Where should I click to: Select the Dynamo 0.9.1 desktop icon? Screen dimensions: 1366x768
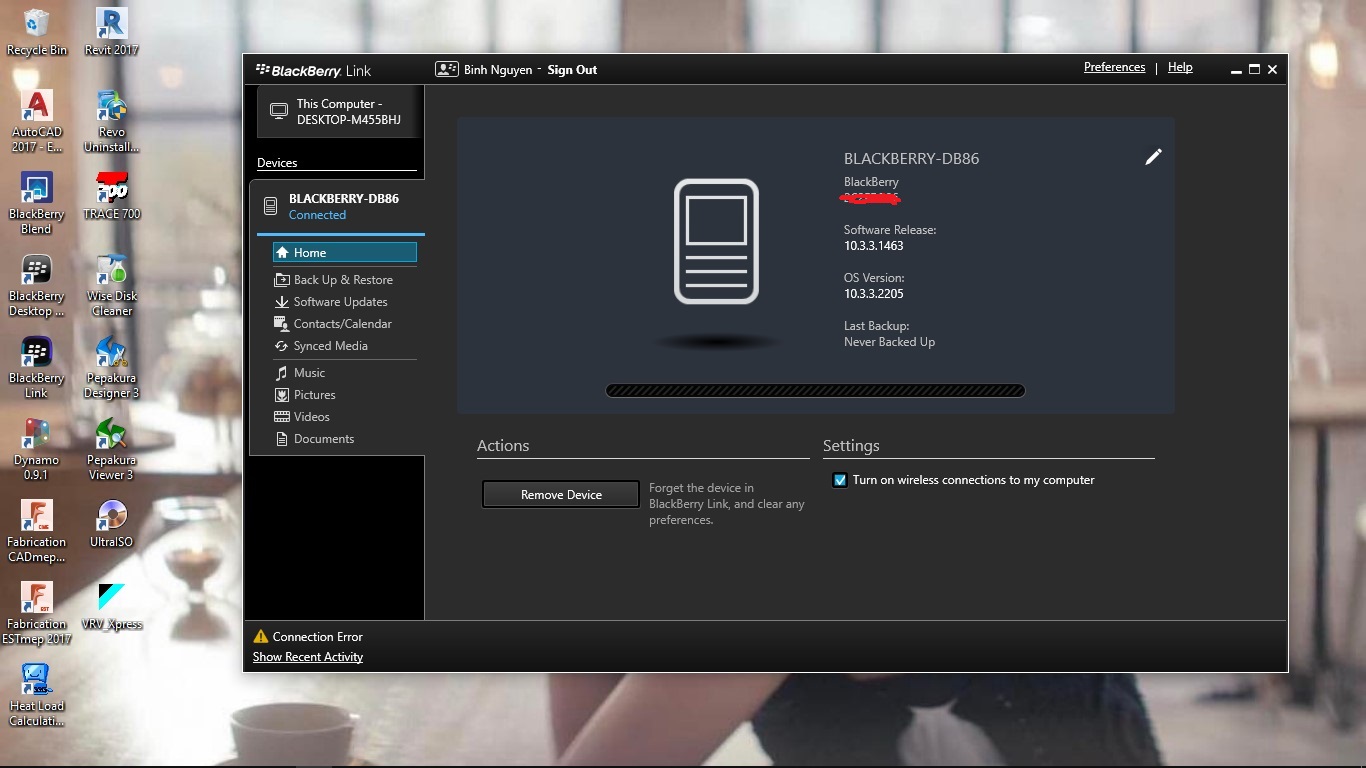[x=37, y=449]
